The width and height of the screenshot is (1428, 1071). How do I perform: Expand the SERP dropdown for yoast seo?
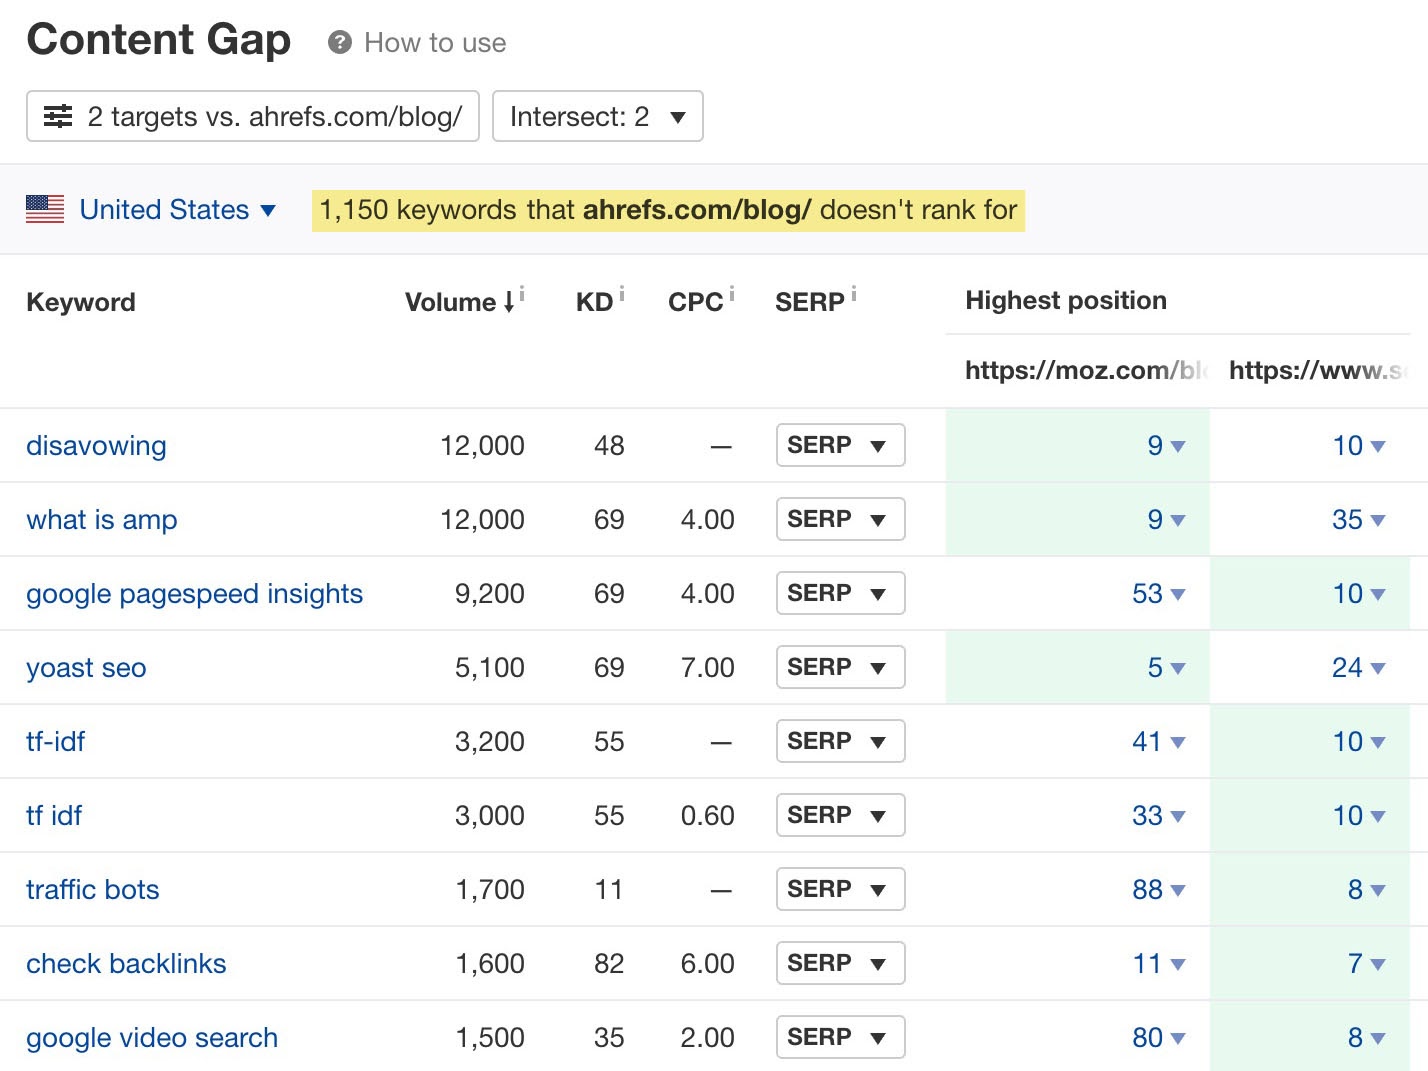(840, 667)
